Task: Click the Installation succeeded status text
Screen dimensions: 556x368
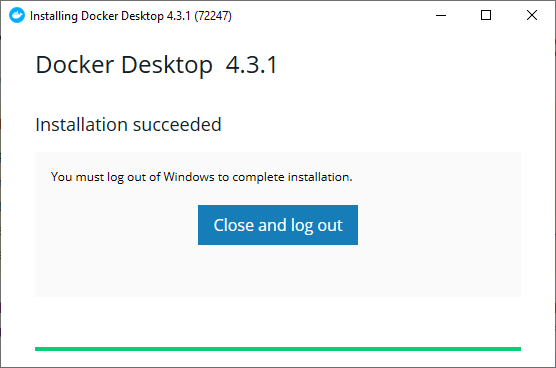Action: click(128, 124)
